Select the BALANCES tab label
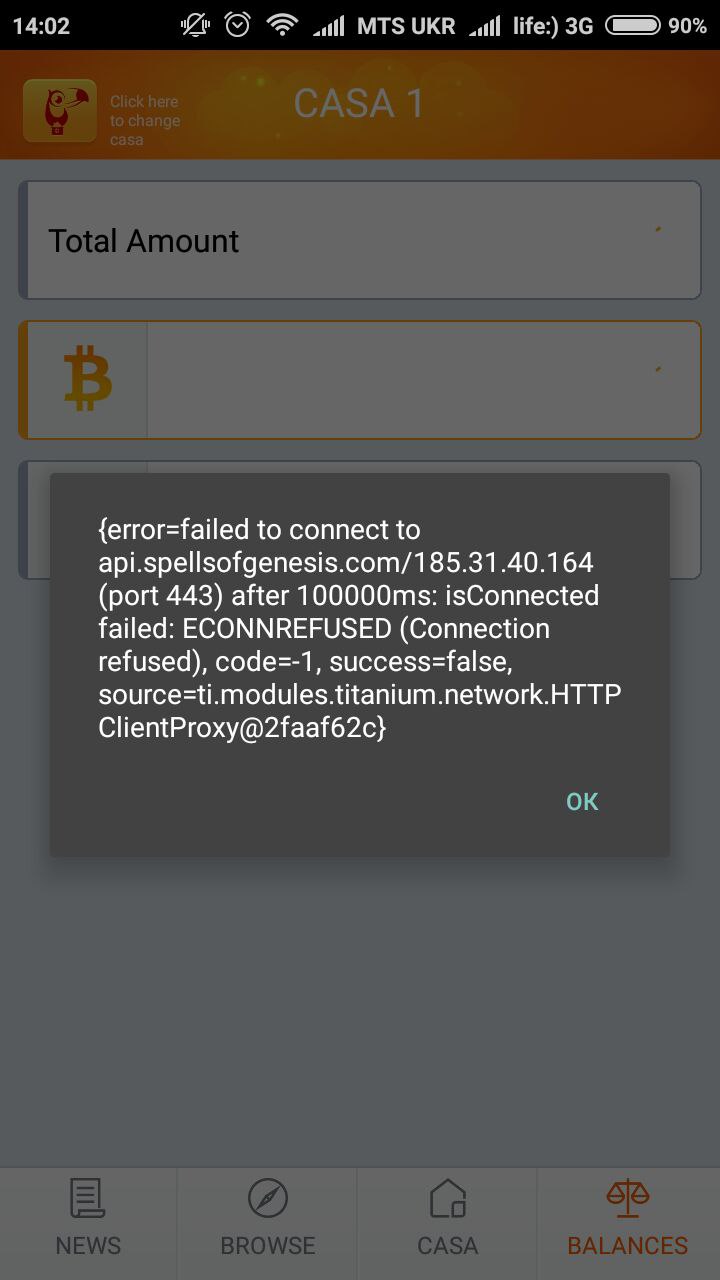Screen dimensions: 720x1280 pyautogui.click(x=628, y=1245)
